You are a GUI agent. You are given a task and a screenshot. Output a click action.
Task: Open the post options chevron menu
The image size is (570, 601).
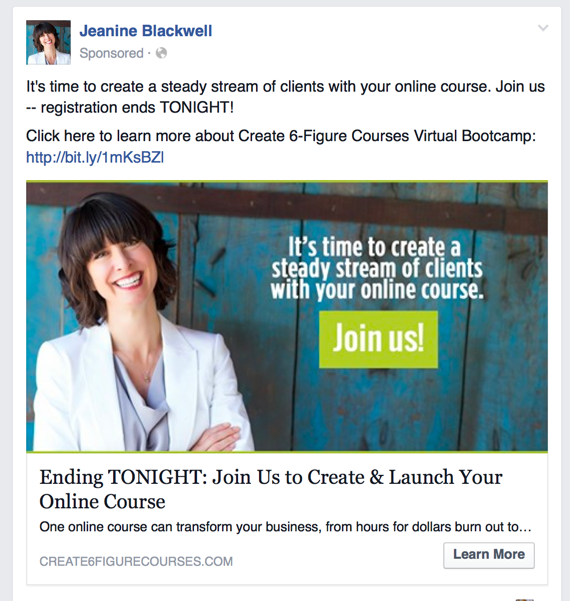pos(543,28)
